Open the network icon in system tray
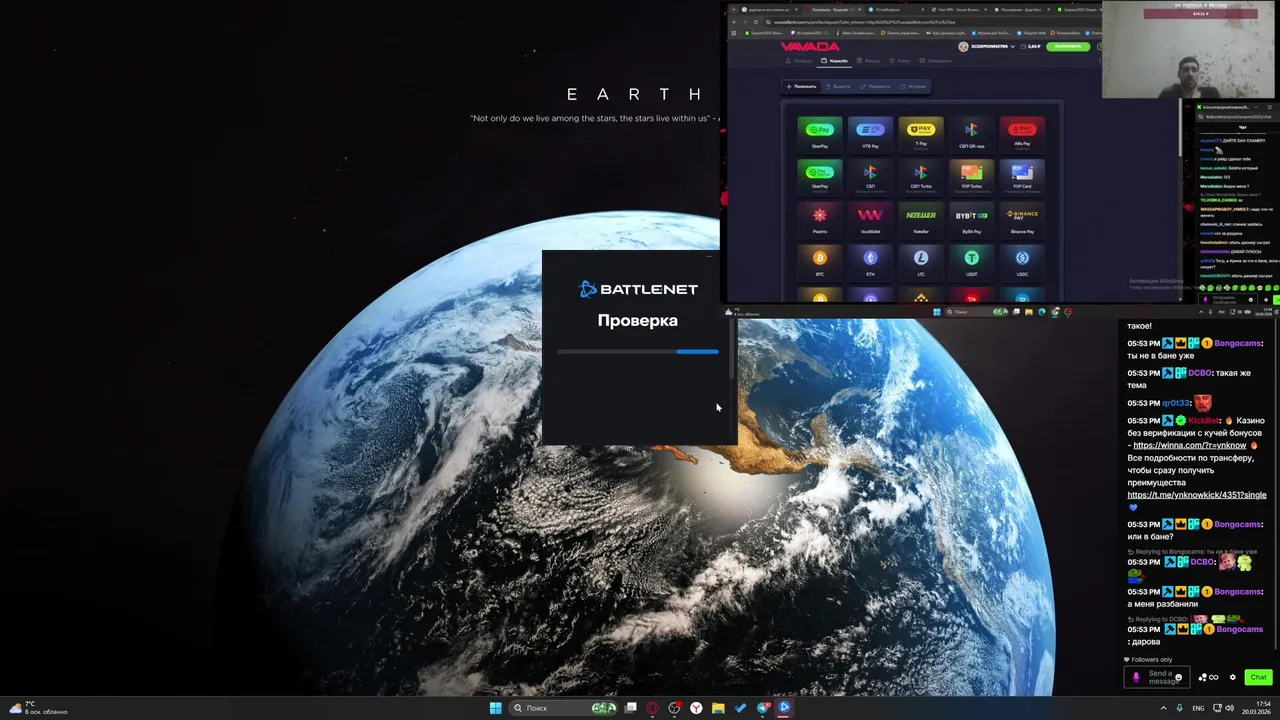 point(1217,708)
